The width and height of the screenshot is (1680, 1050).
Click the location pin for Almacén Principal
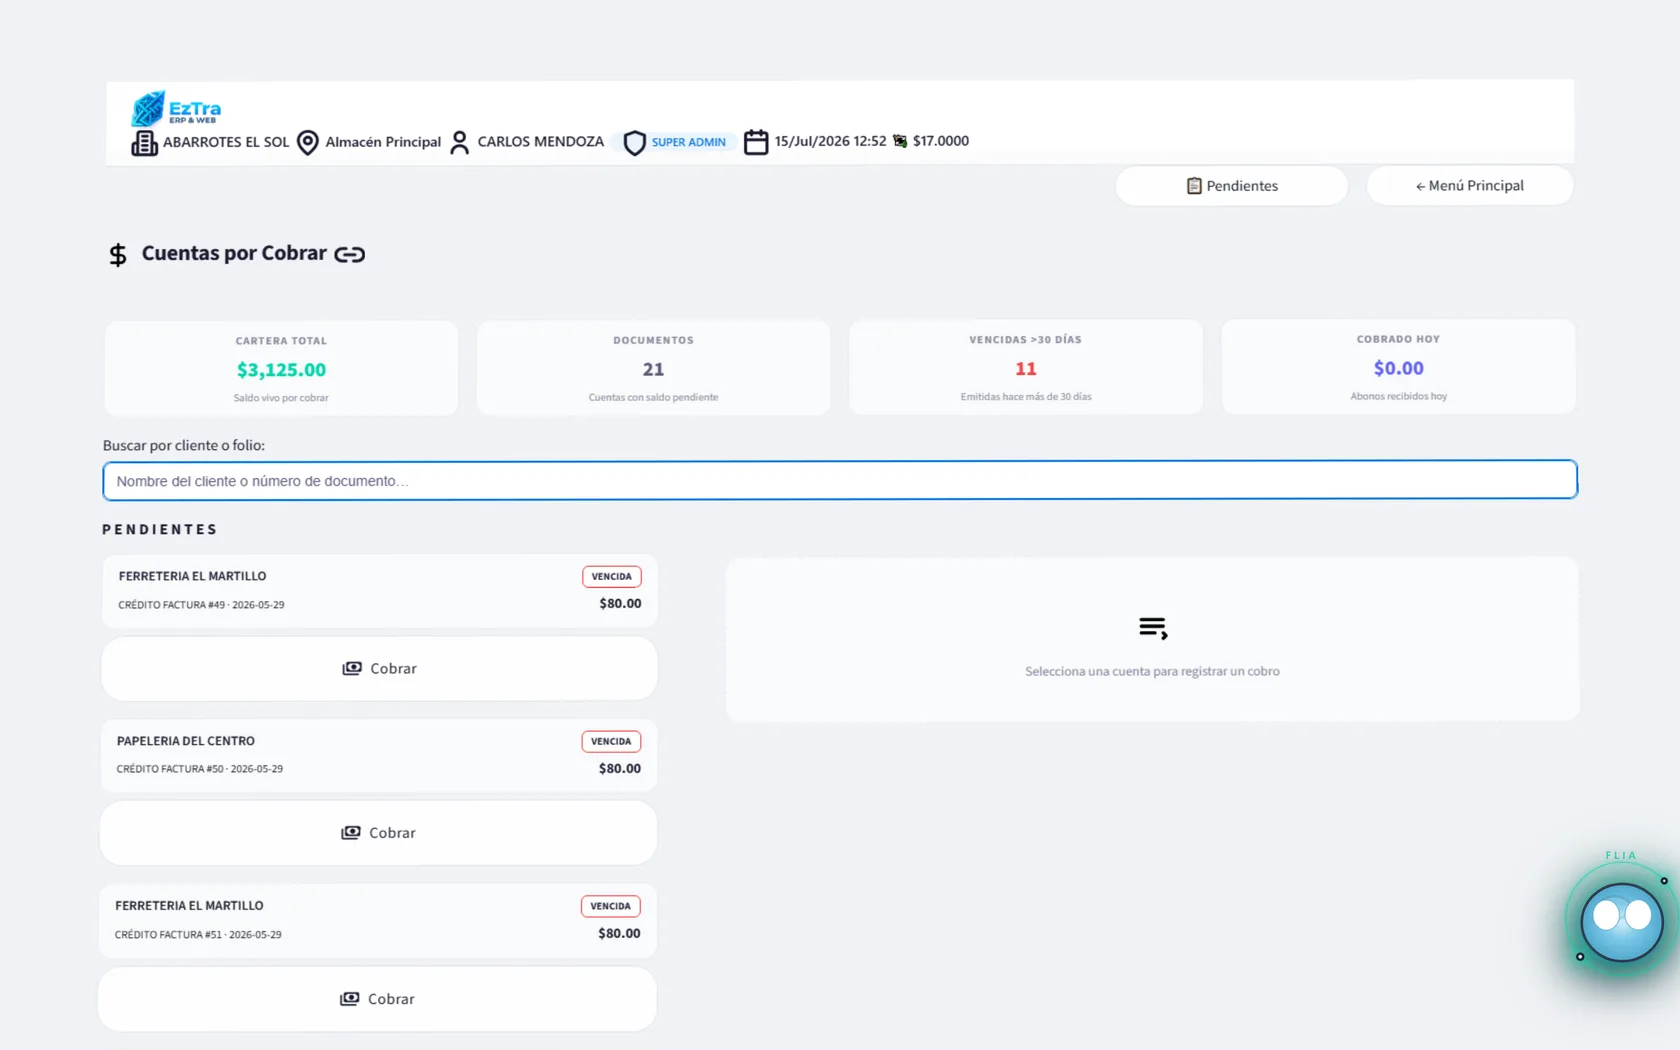coord(308,143)
